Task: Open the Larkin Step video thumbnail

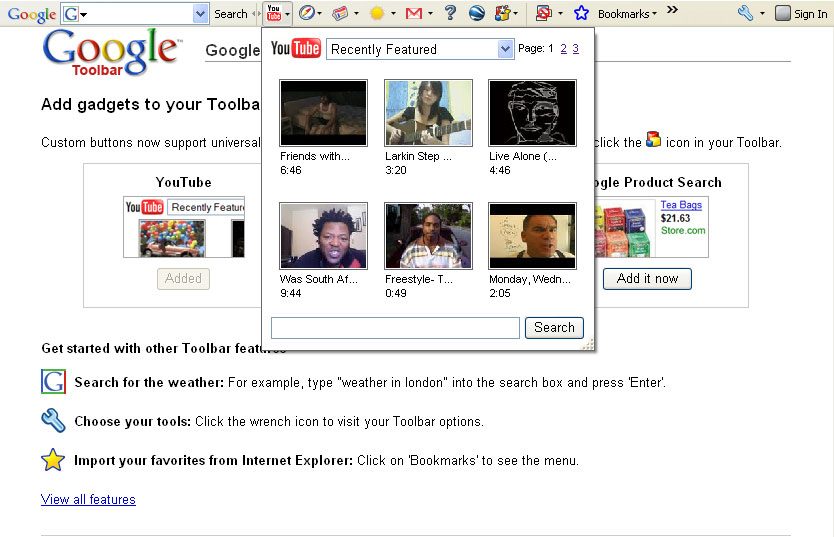Action: click(x=428, y=113)
